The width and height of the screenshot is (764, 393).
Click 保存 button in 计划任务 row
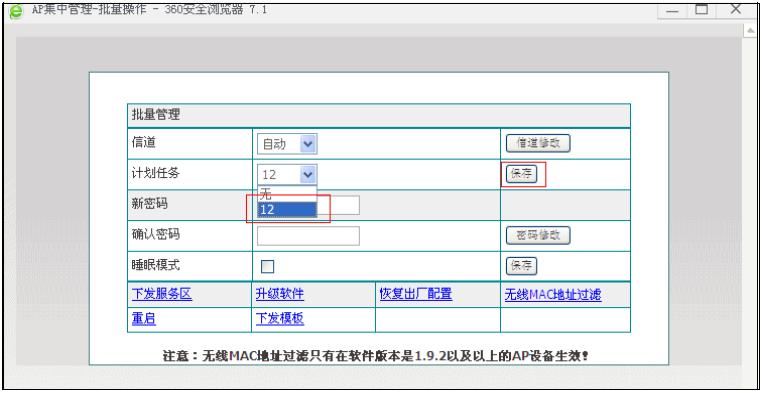pyautogui.click(x=521, y=174)
